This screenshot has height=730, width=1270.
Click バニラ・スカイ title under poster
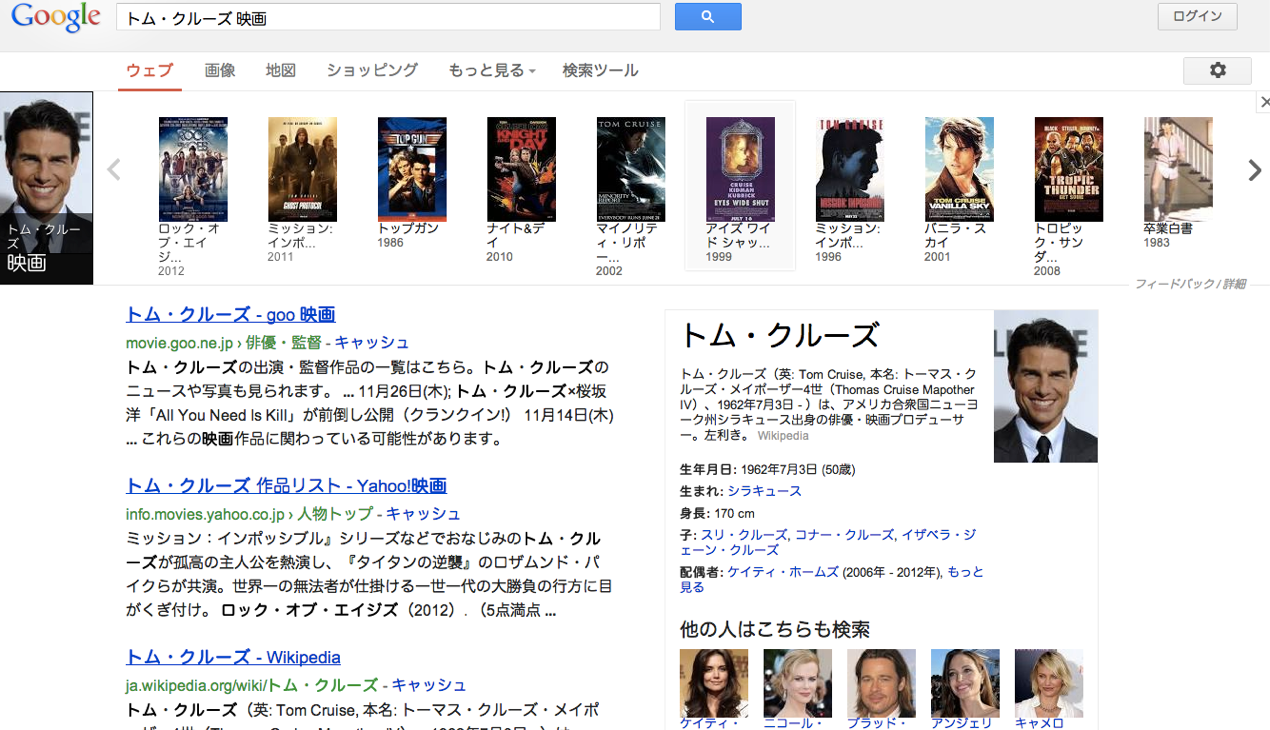[957, 236]
